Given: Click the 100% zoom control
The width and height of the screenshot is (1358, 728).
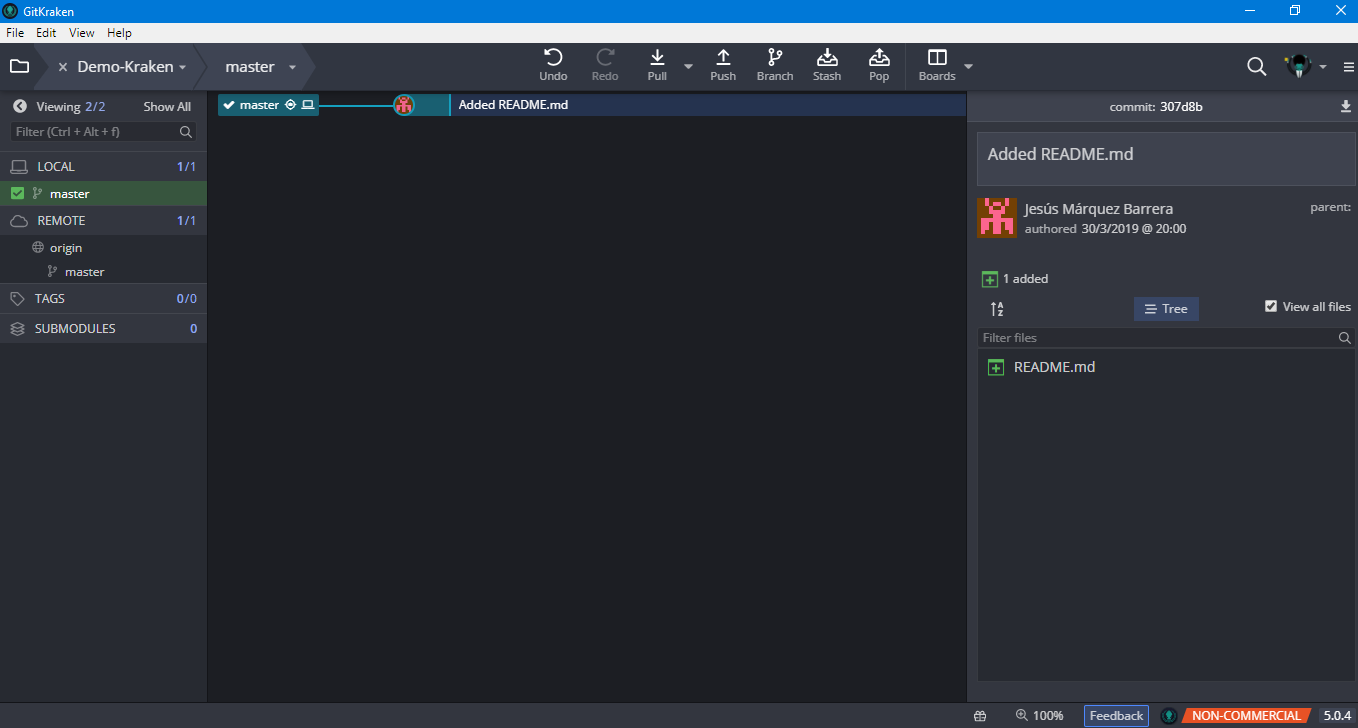Looking at the screenshot, I should (1039, 716).
